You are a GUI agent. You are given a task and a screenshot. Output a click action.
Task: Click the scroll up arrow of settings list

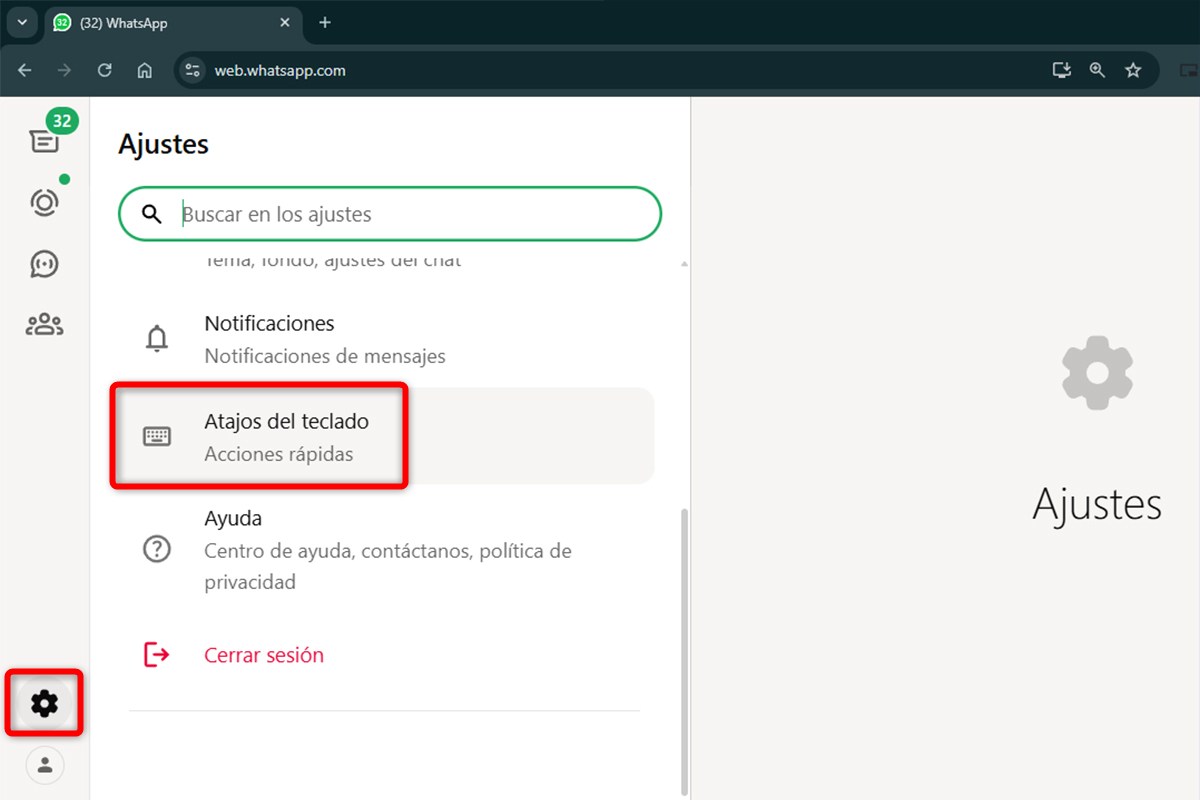[x=685, y=264]
